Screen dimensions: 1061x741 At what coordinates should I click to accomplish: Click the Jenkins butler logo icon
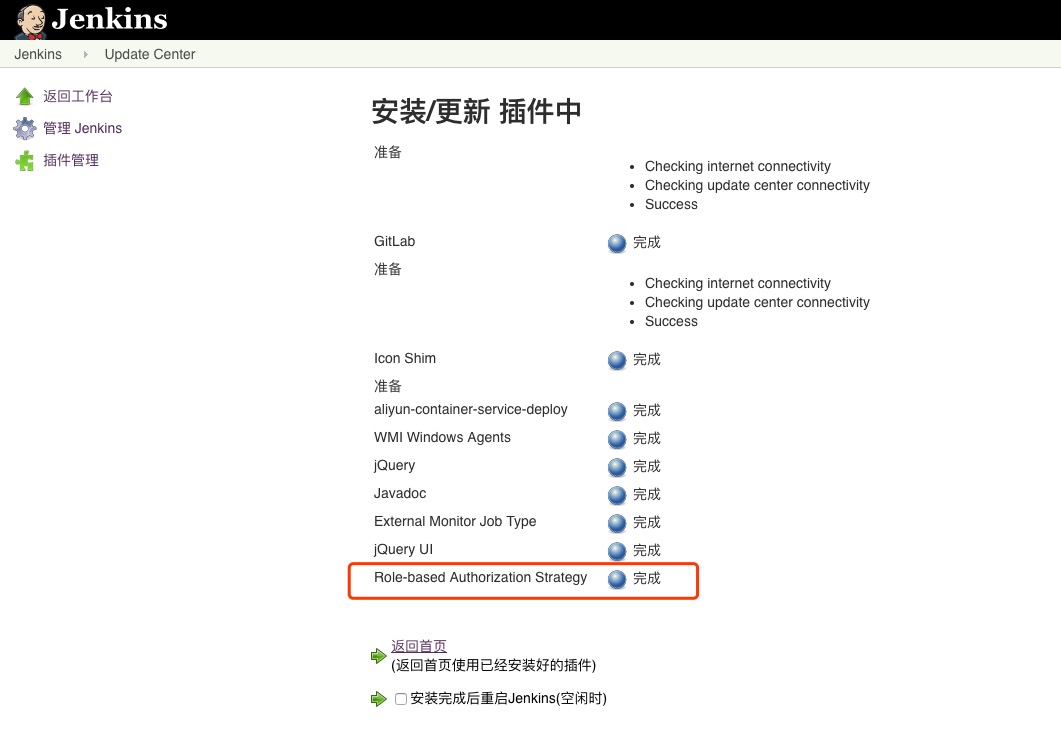pyautogui.click(x=31, y=20)
